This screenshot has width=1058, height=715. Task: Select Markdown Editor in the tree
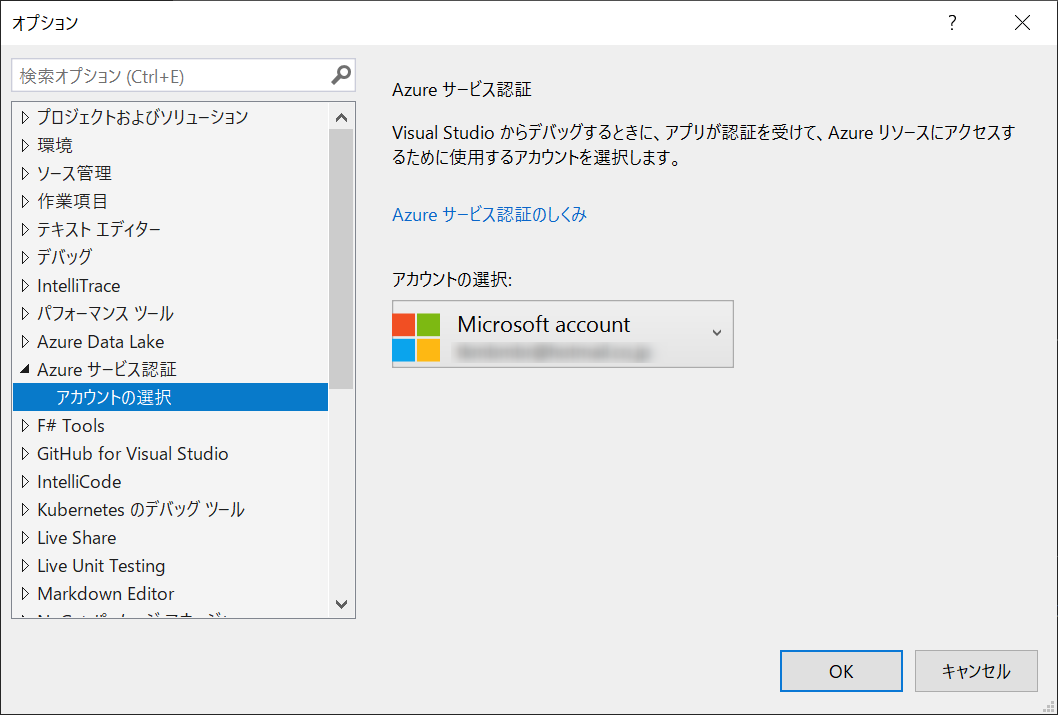click(105, 594)
